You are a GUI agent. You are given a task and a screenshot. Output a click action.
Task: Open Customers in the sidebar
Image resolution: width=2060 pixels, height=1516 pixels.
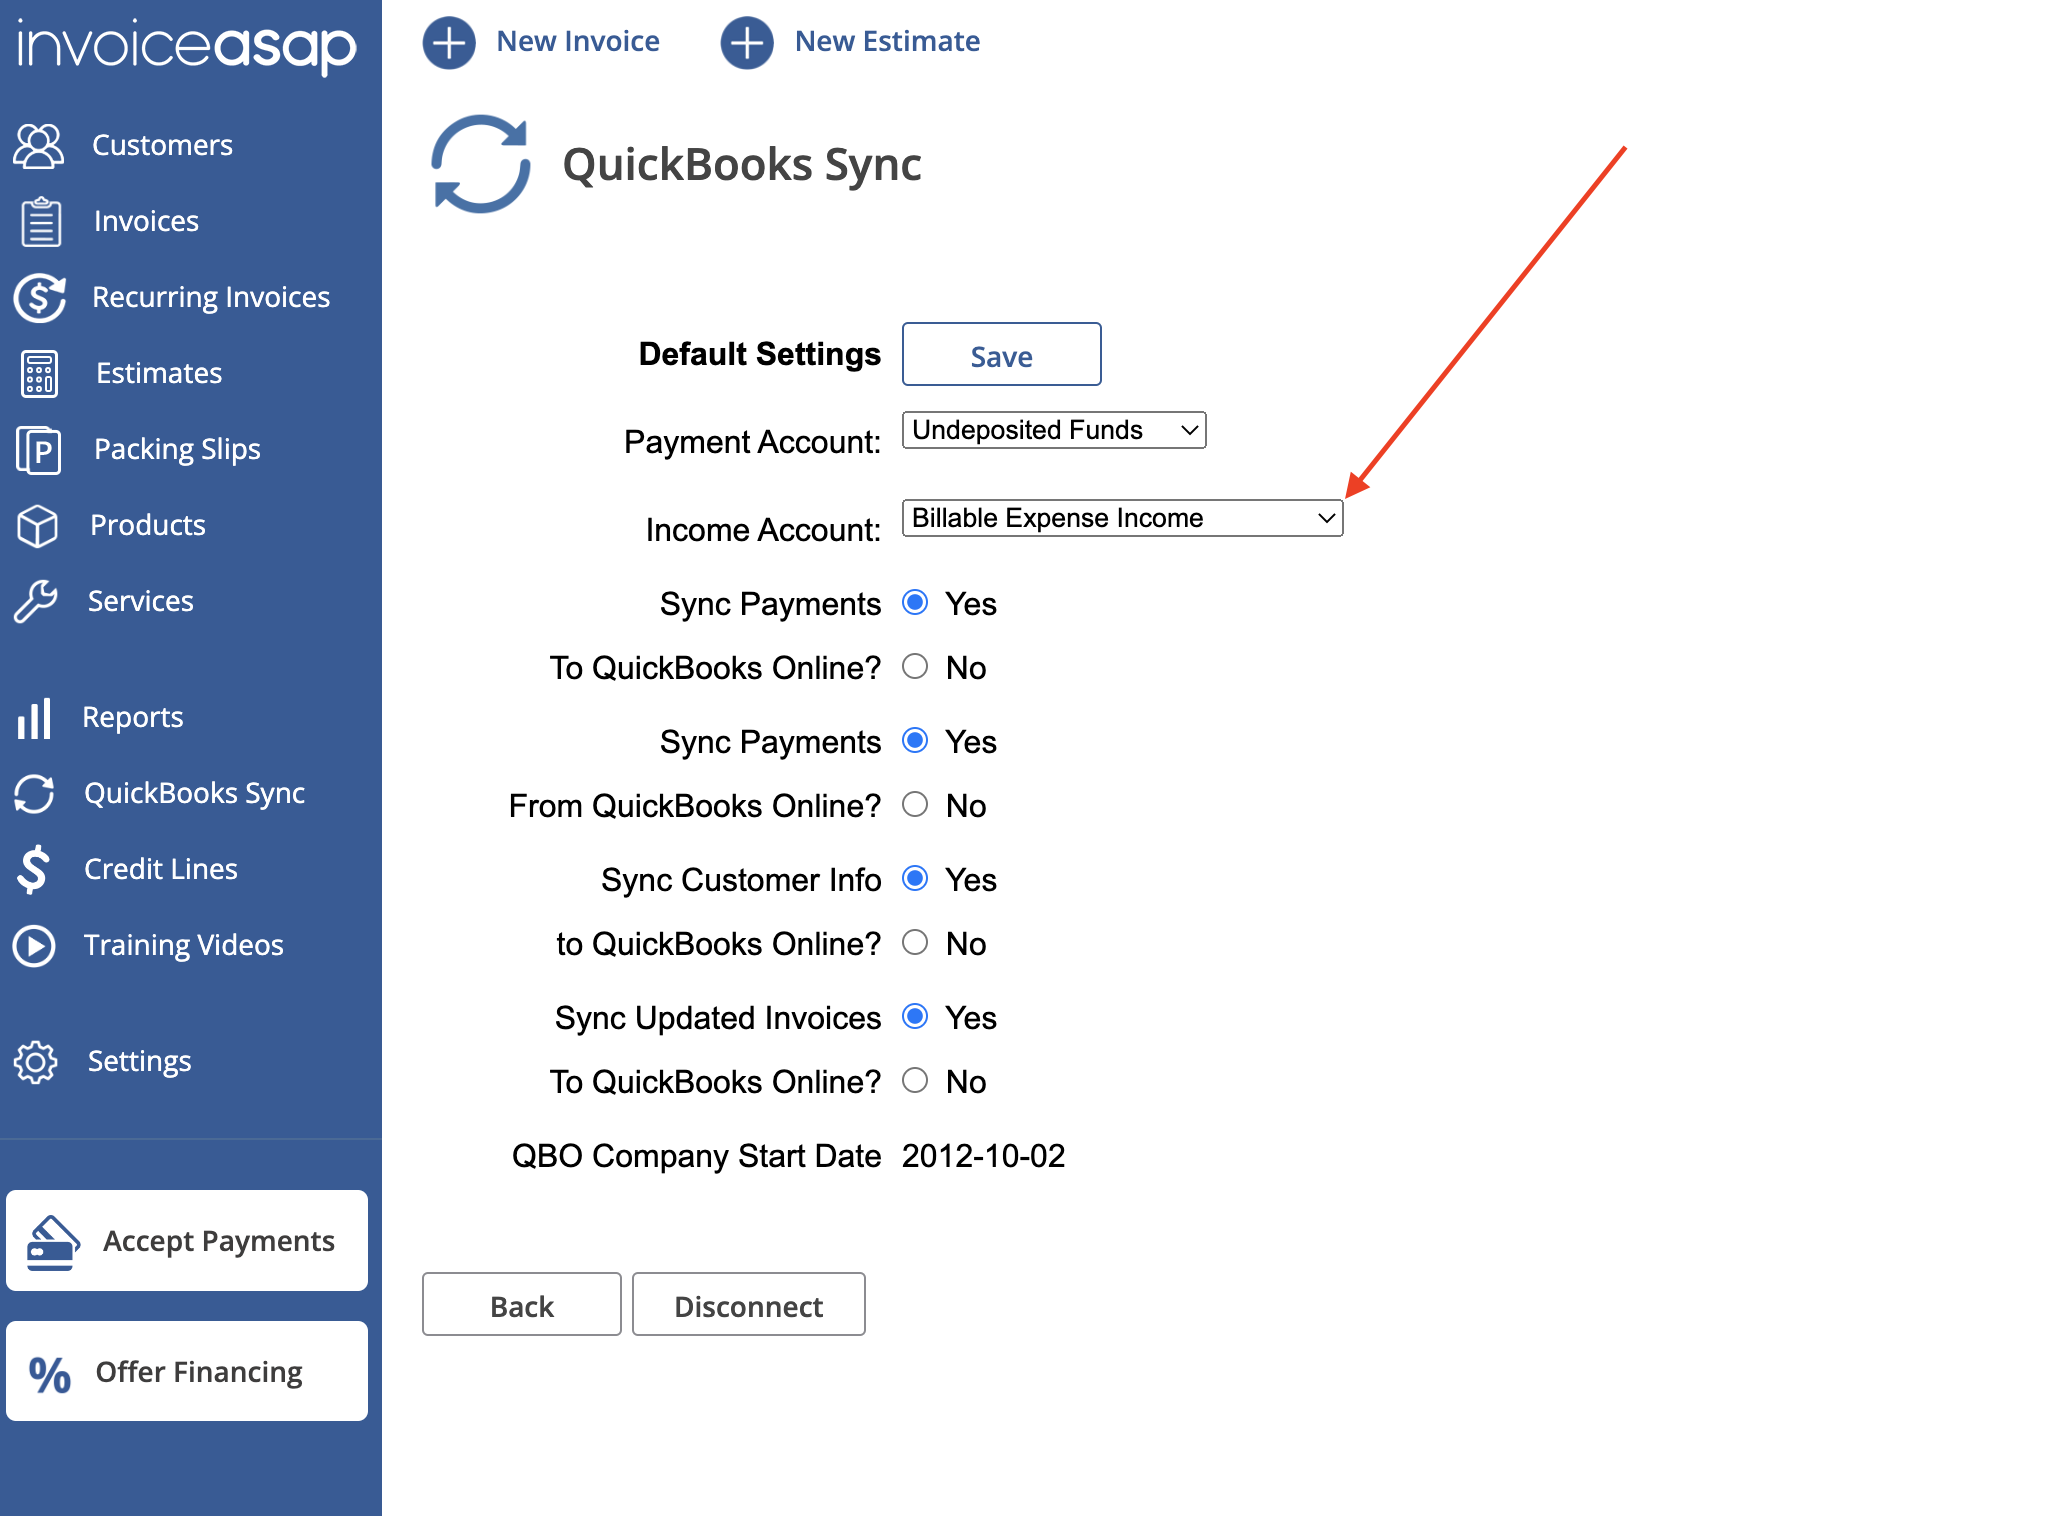[162, 145]
